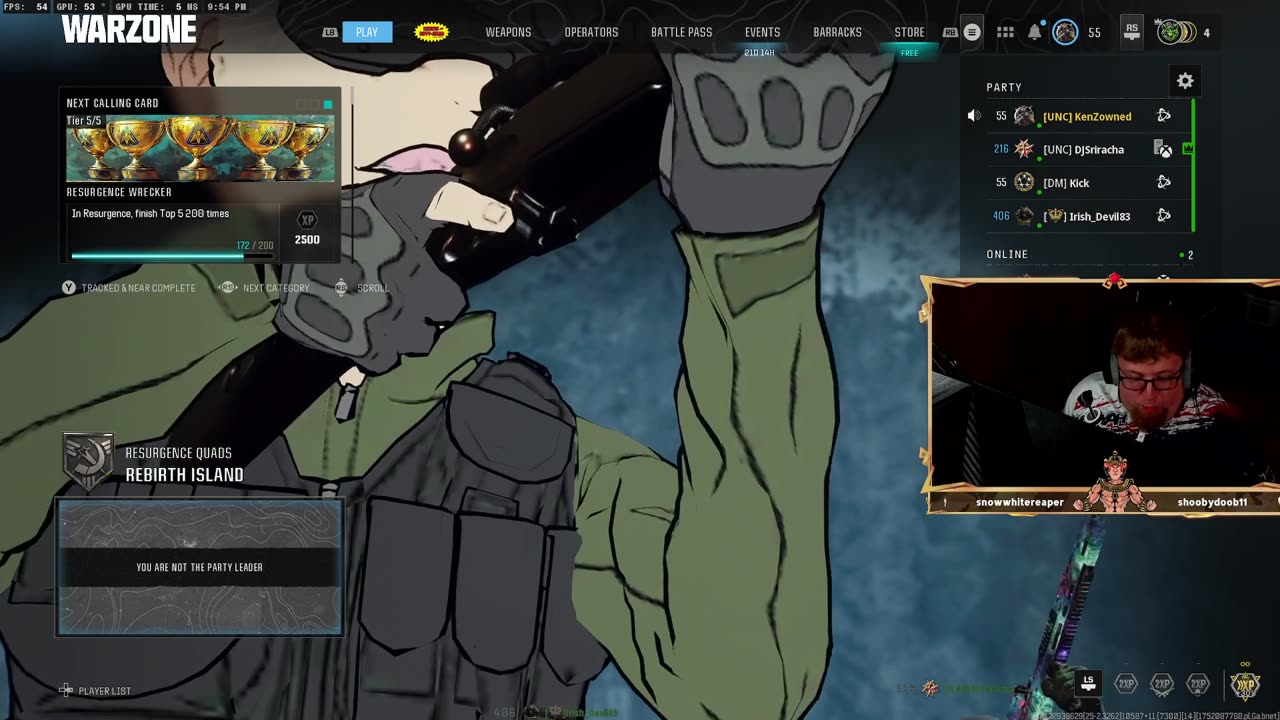The image size is (1280, 720).
Task: Click Battle.net platform icon on KenZowned row
Action: click(1164, 116)
